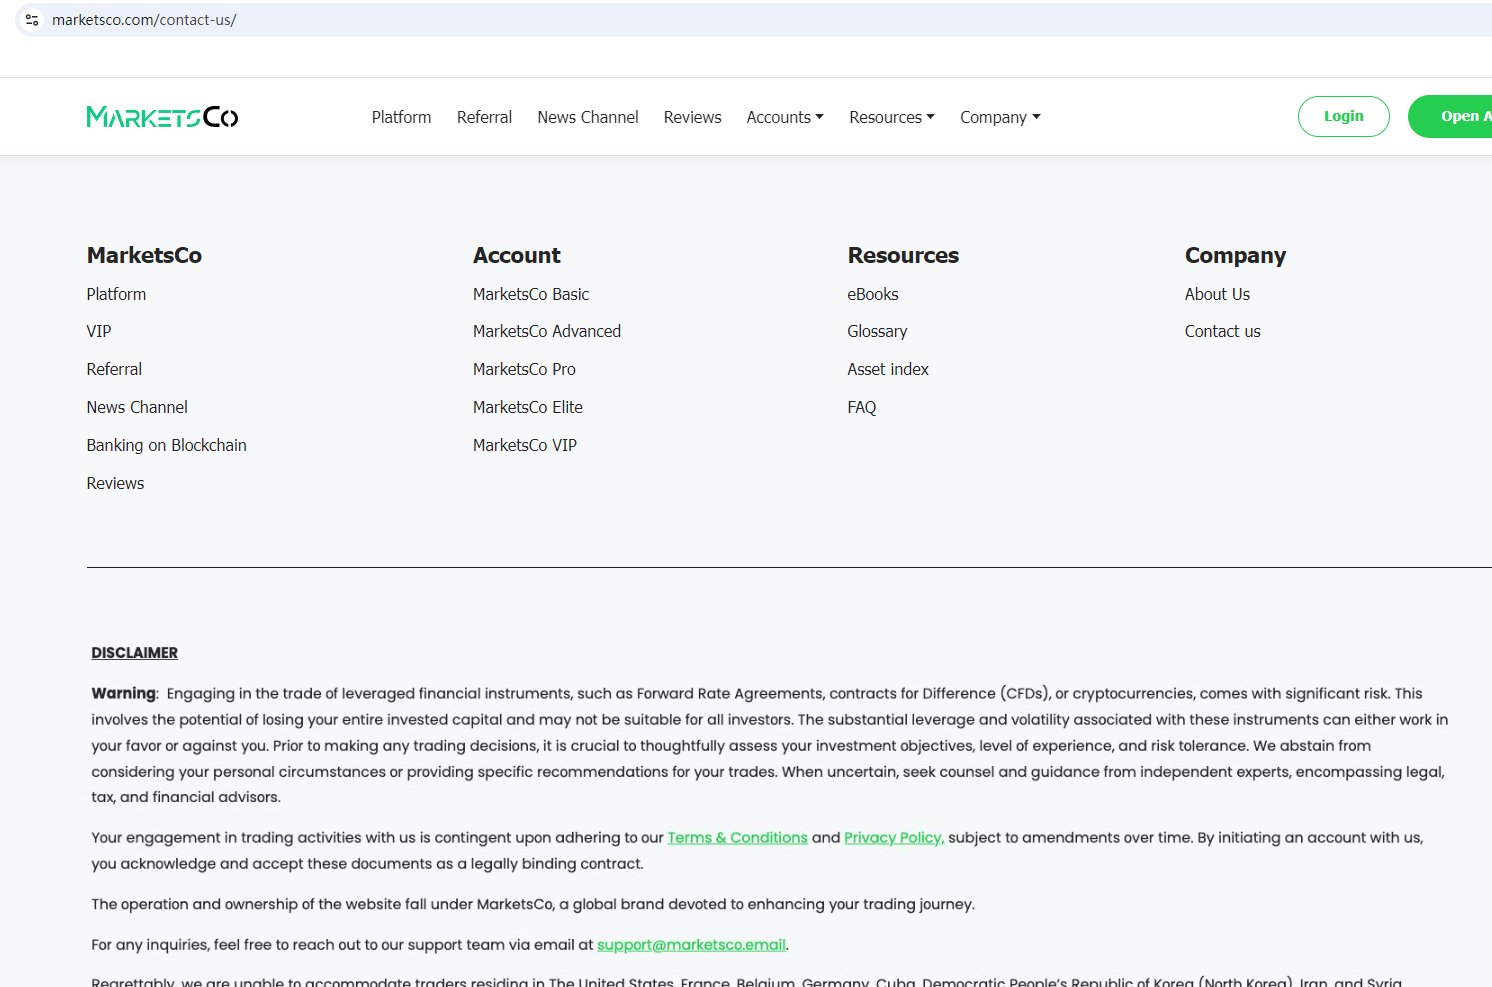Click the MarketsCo logo in header
The width and height of the screenshot is (1492, 987).
(162, 117)
